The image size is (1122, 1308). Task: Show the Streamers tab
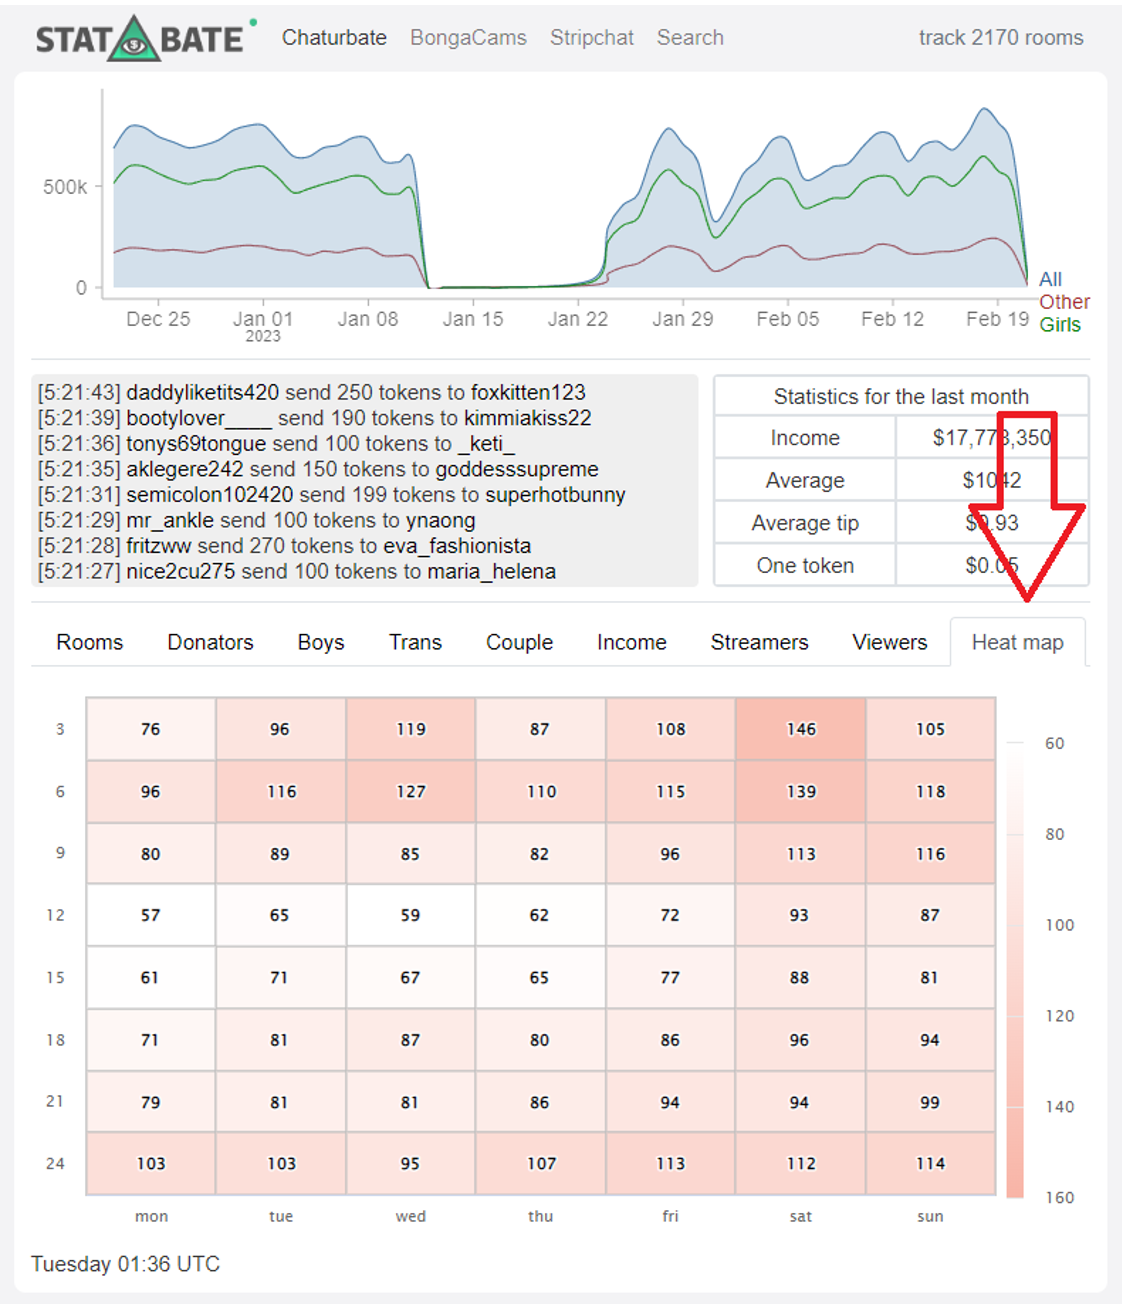(759, 642)
